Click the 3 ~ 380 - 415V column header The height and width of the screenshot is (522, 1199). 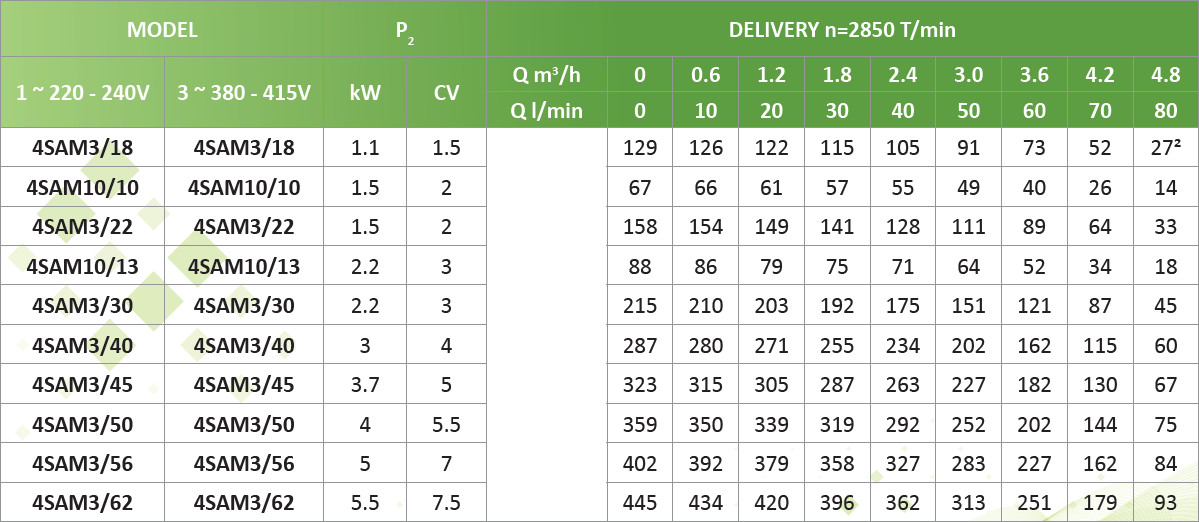click(244, 93)
